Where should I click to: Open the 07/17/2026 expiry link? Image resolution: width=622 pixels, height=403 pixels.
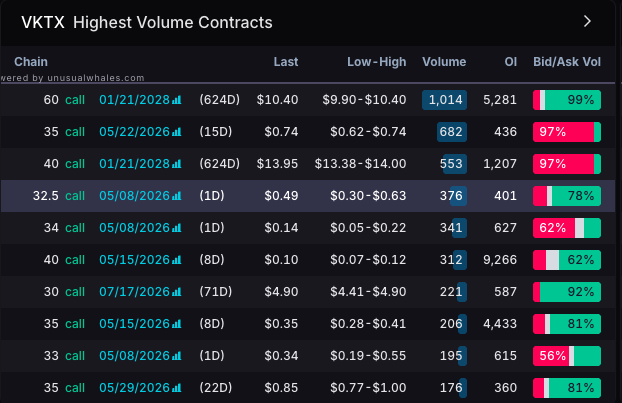pyautogui.click(x=134, y=292)
